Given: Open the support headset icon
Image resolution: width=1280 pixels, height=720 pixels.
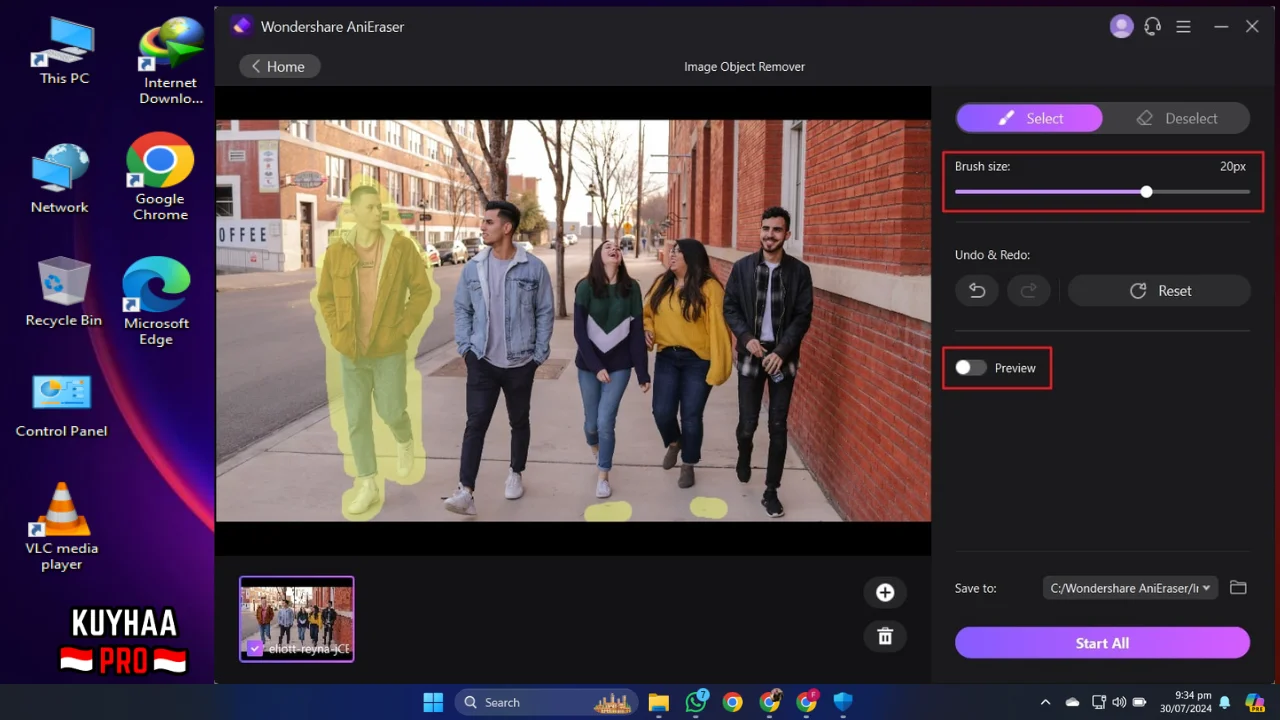Looking at the screenshot, I should point(1152,27).
